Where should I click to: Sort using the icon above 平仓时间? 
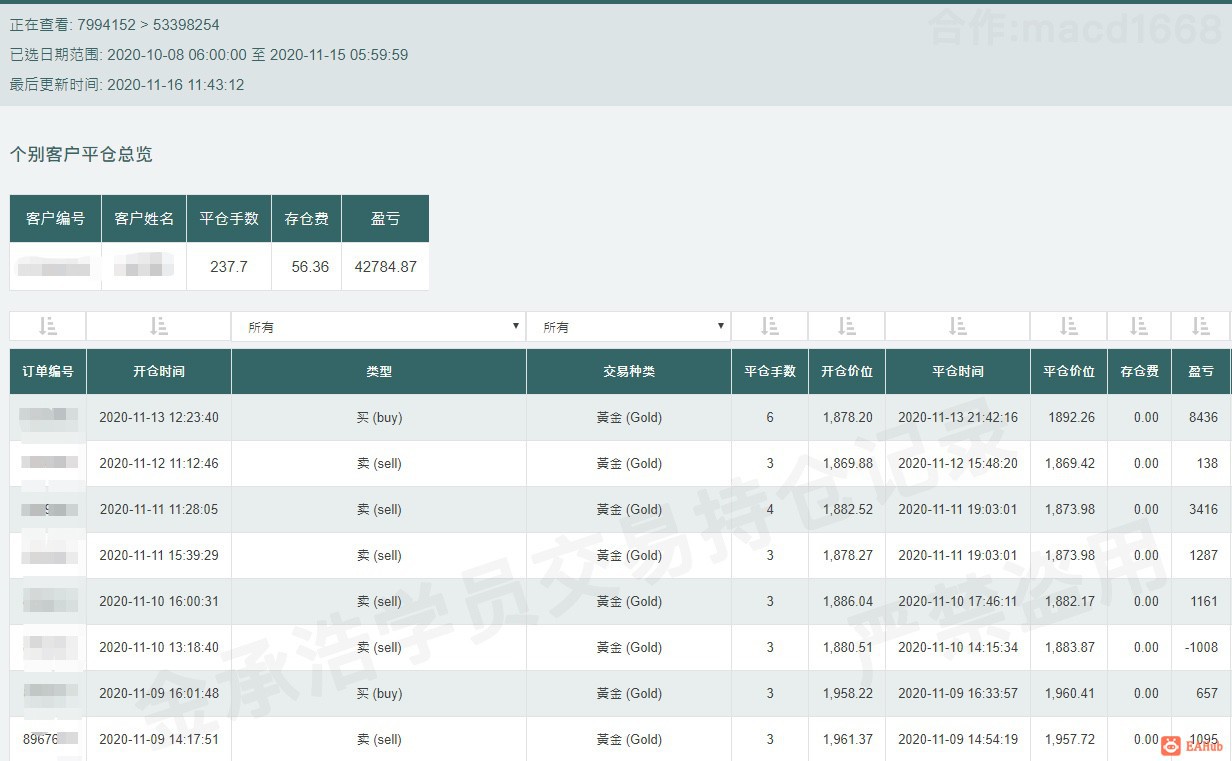pyautogui.click(x=957, y=326)
